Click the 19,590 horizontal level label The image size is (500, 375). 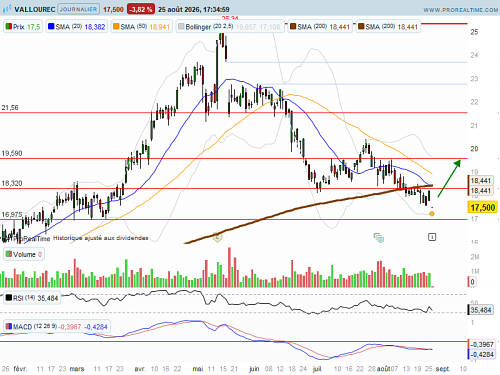(x=12, y=153)
